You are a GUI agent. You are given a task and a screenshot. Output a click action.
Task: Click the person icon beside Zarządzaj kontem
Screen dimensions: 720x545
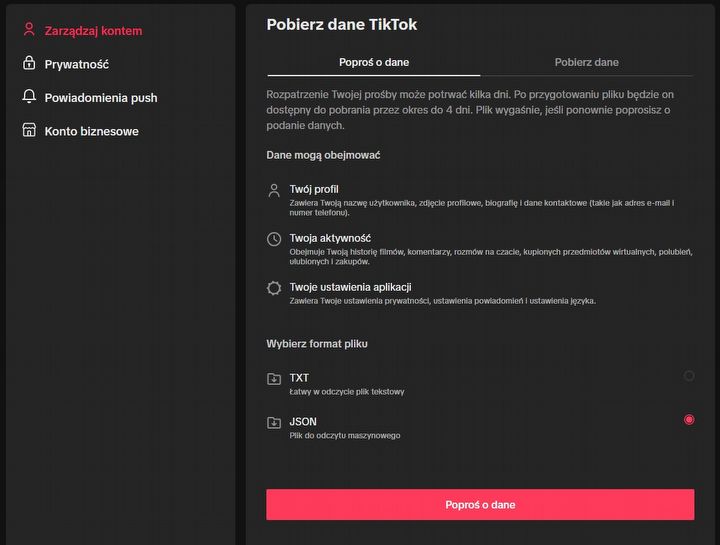(x=29, y=30)
